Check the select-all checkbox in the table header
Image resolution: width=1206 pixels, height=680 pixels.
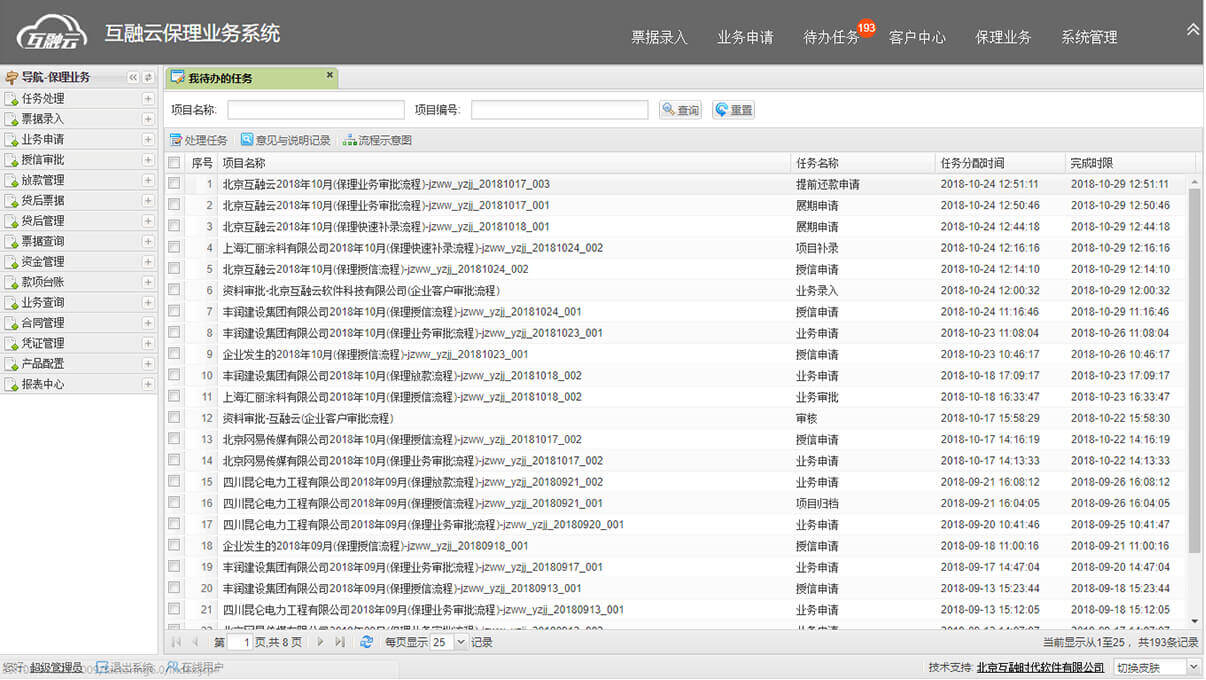174,163
